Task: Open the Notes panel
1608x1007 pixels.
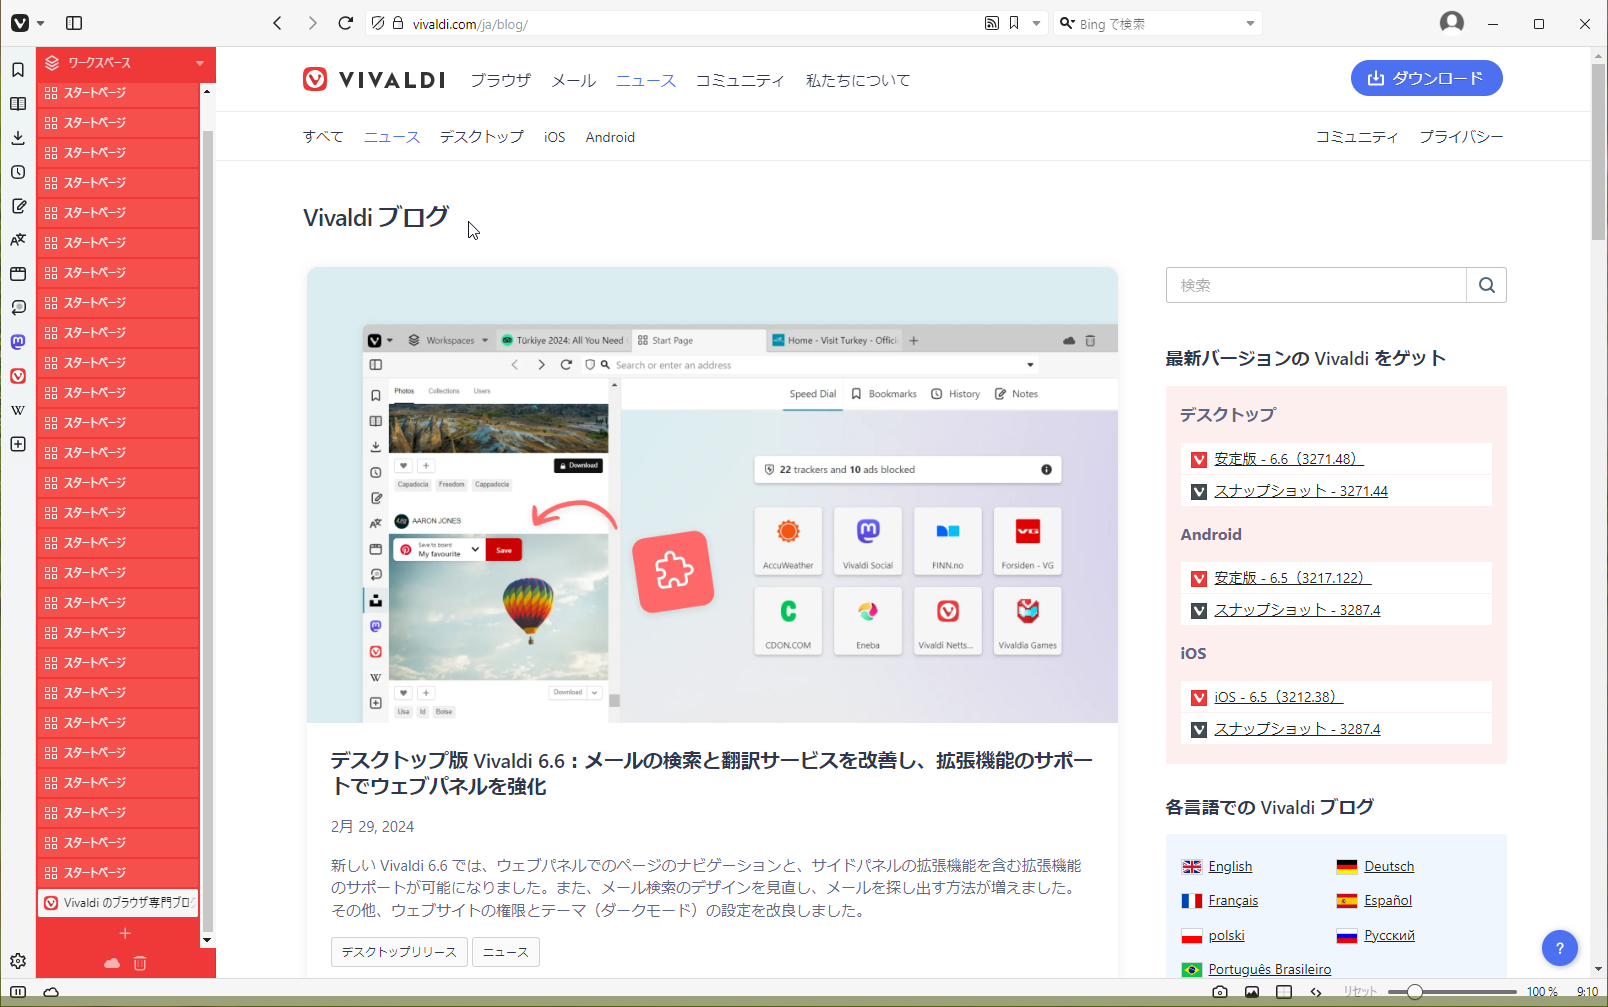Action: [x=18, y=205]
